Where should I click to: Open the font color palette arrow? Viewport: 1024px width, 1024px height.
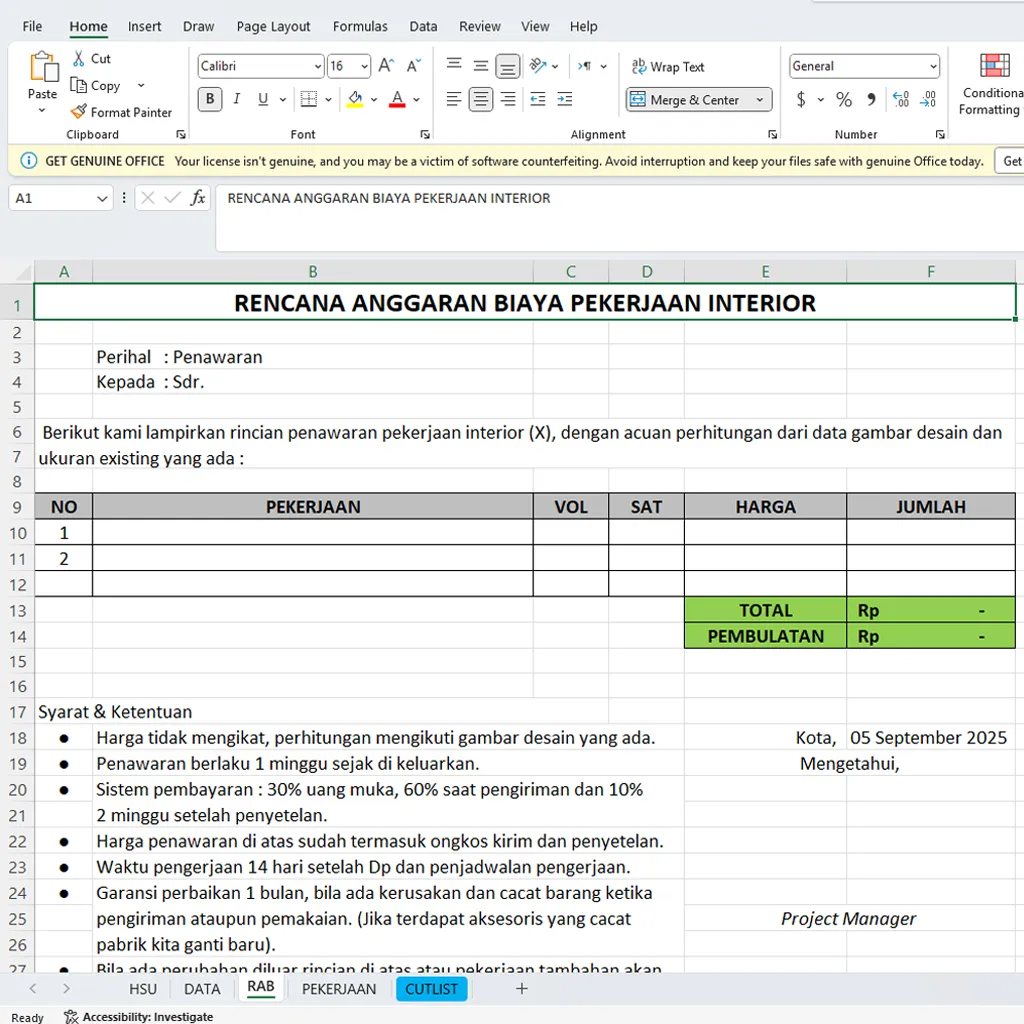point(416,99)
